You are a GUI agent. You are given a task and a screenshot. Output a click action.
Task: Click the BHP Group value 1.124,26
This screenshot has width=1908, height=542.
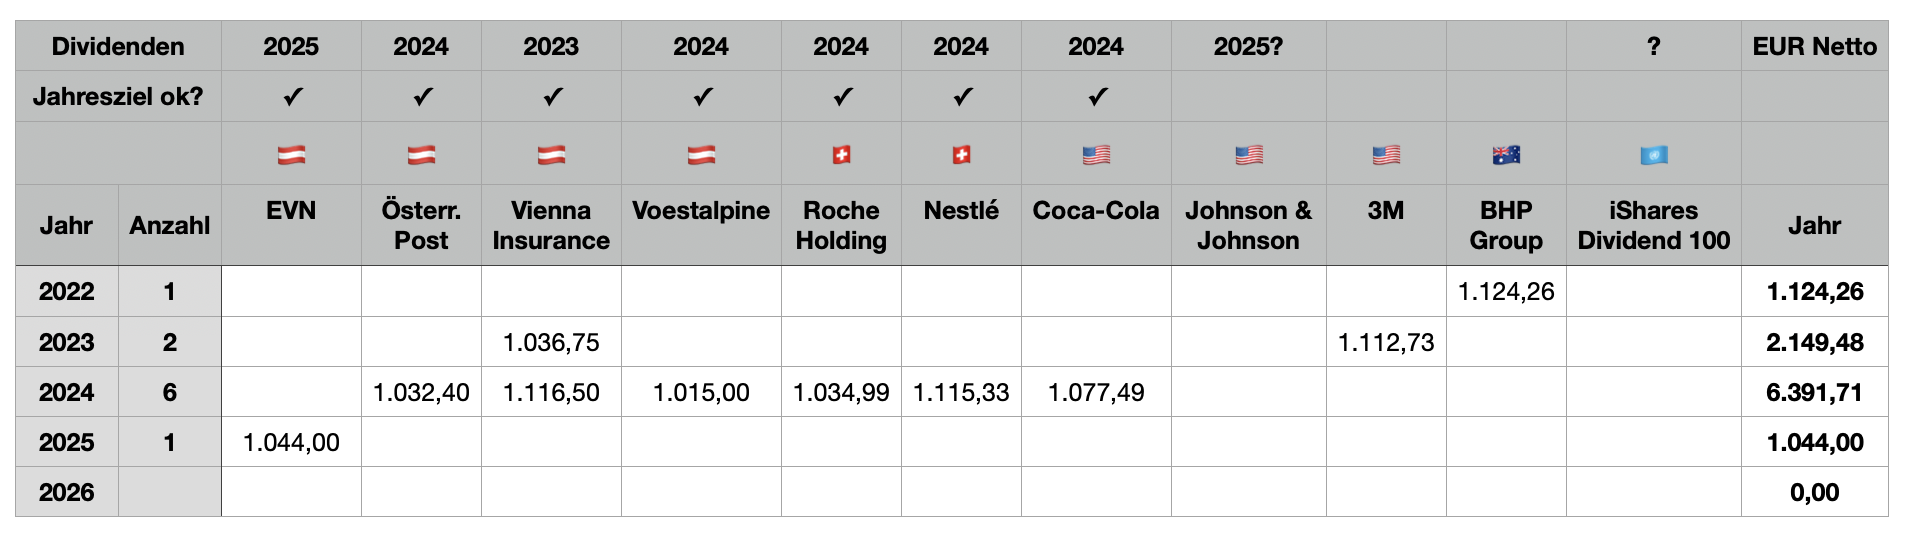pyautogui.click(x=1506, y=291)
